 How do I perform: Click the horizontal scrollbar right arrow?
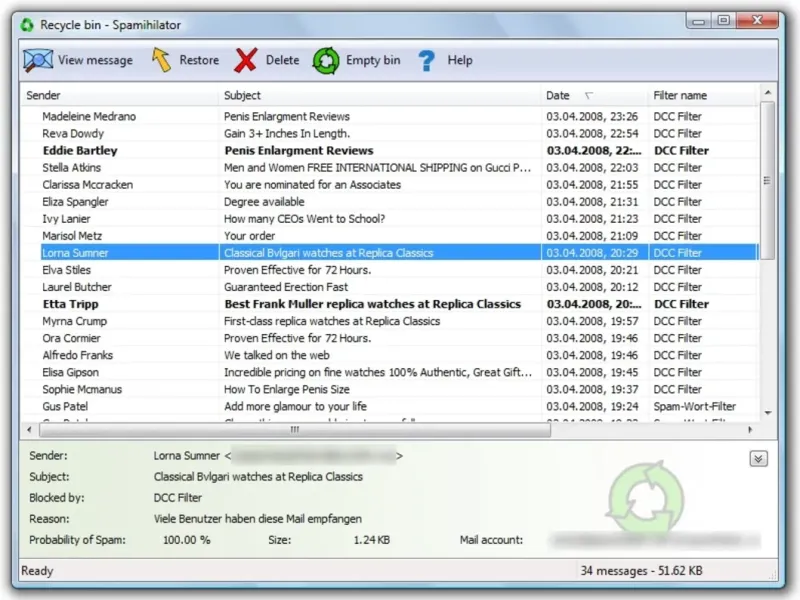click(750, 430)
